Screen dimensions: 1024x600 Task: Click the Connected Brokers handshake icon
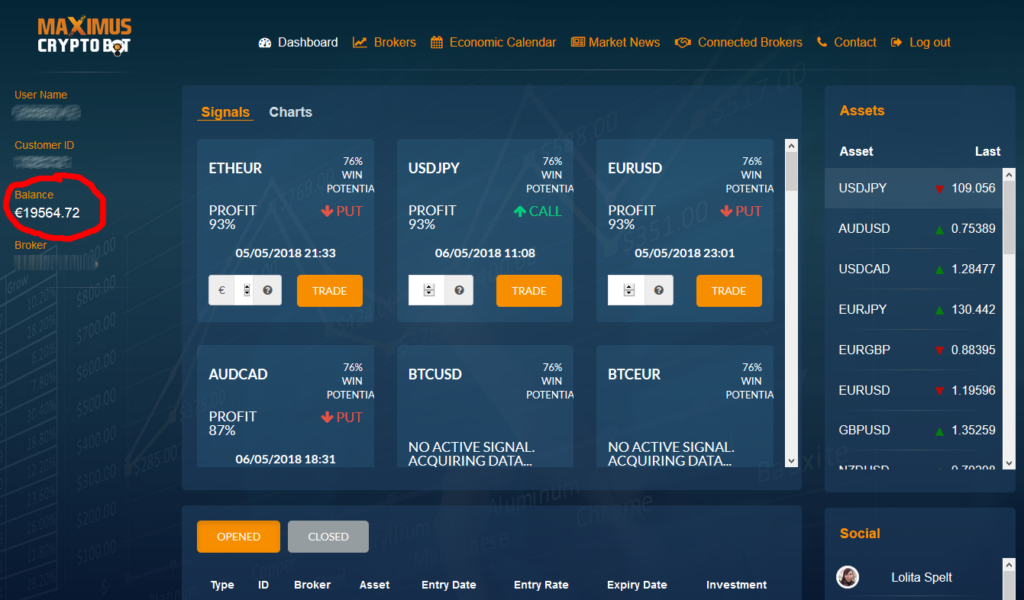[682, 42]
